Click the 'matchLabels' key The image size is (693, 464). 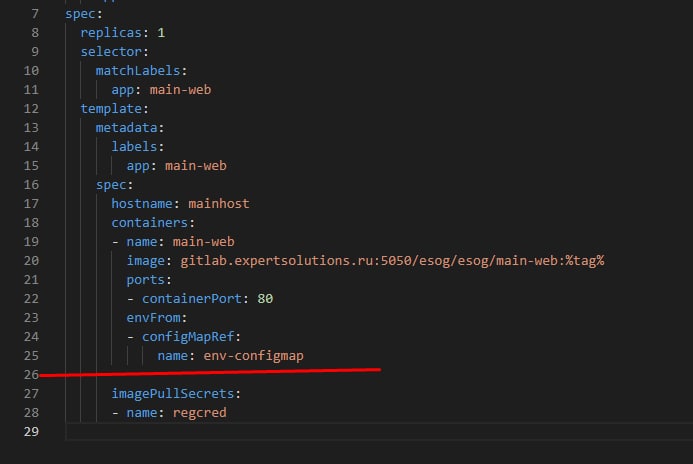pyautogui.click(x=138, y=71)
